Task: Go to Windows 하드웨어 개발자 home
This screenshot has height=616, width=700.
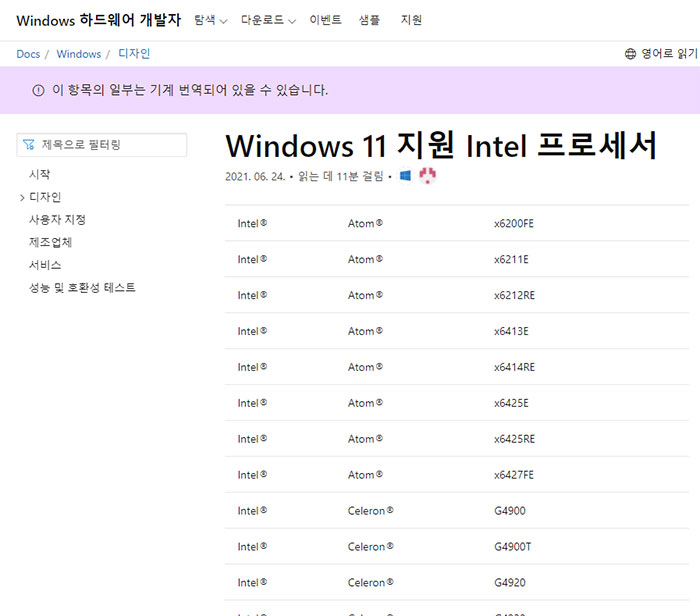Action: [x=99, y=20]
